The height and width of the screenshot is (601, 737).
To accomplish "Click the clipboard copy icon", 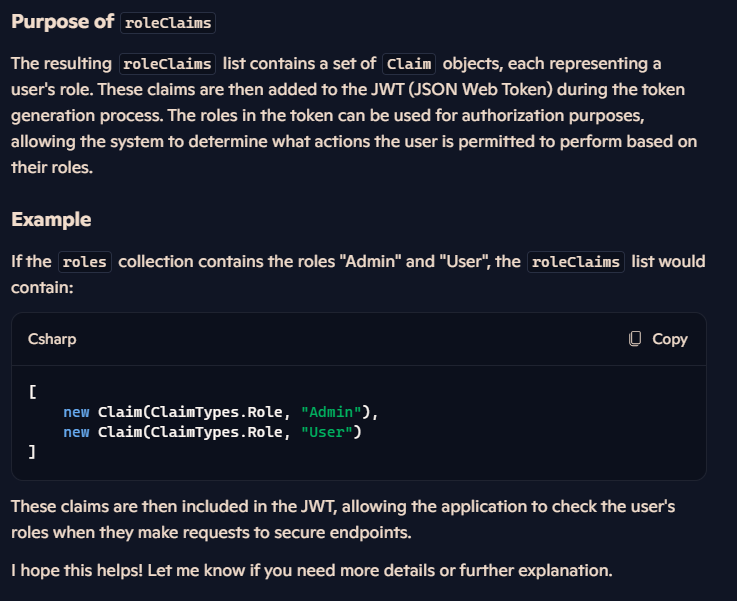I will pyautogui.click(x=635, y=338).
